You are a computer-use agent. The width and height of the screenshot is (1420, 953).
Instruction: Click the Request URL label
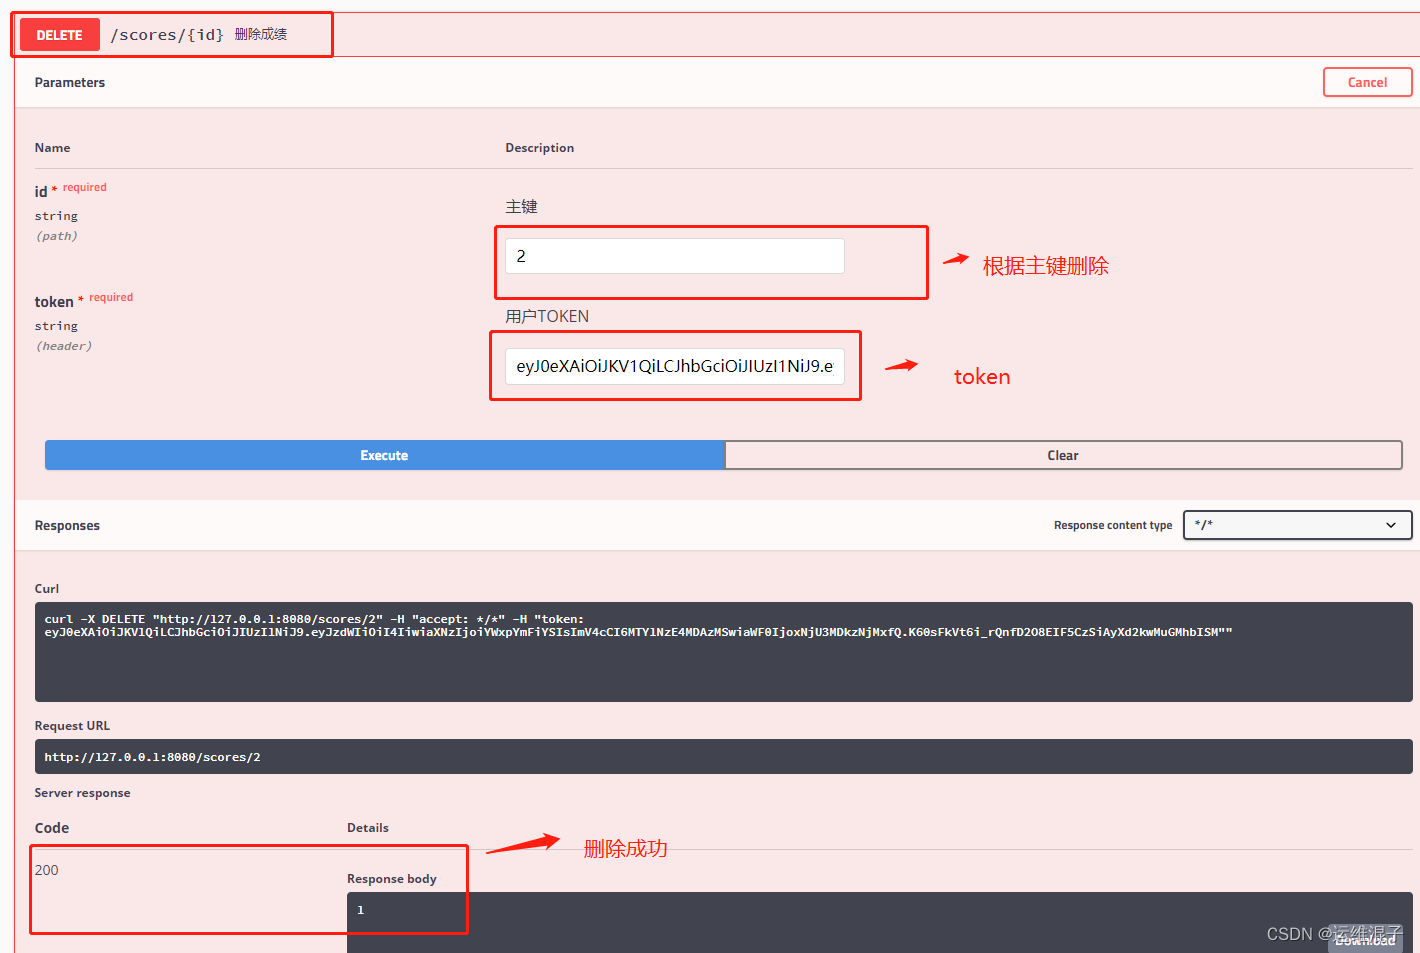(72, 726)
